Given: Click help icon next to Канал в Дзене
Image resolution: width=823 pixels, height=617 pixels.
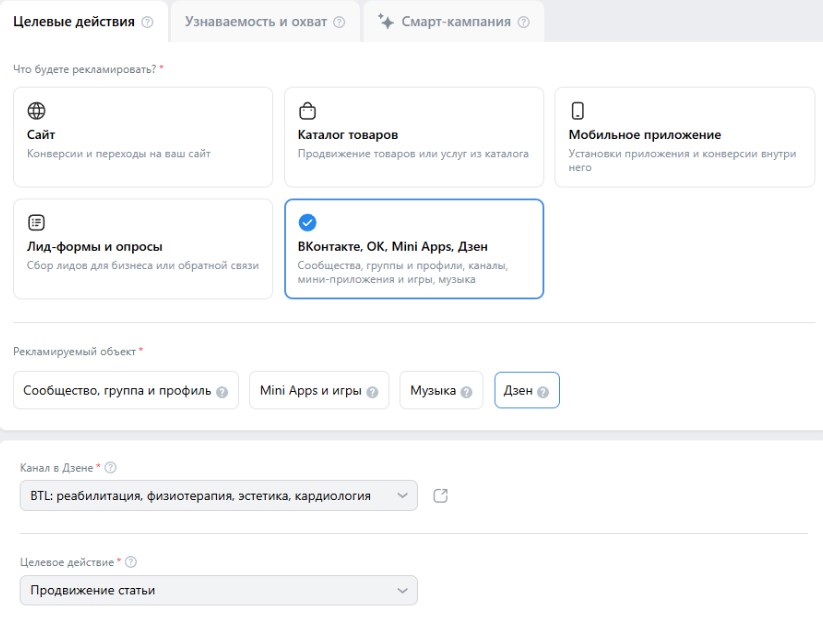Looking at the screenshot, I should click(110, 467).
